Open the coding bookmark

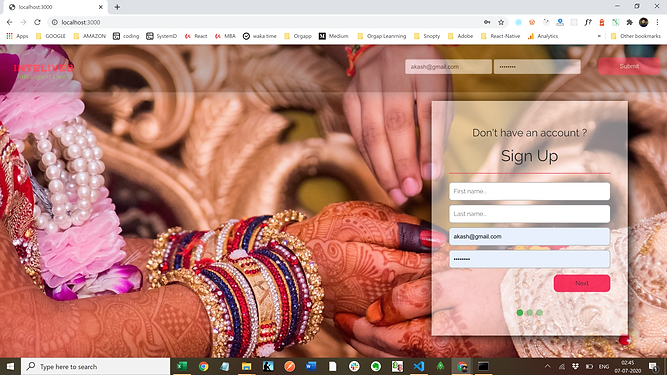126,36
